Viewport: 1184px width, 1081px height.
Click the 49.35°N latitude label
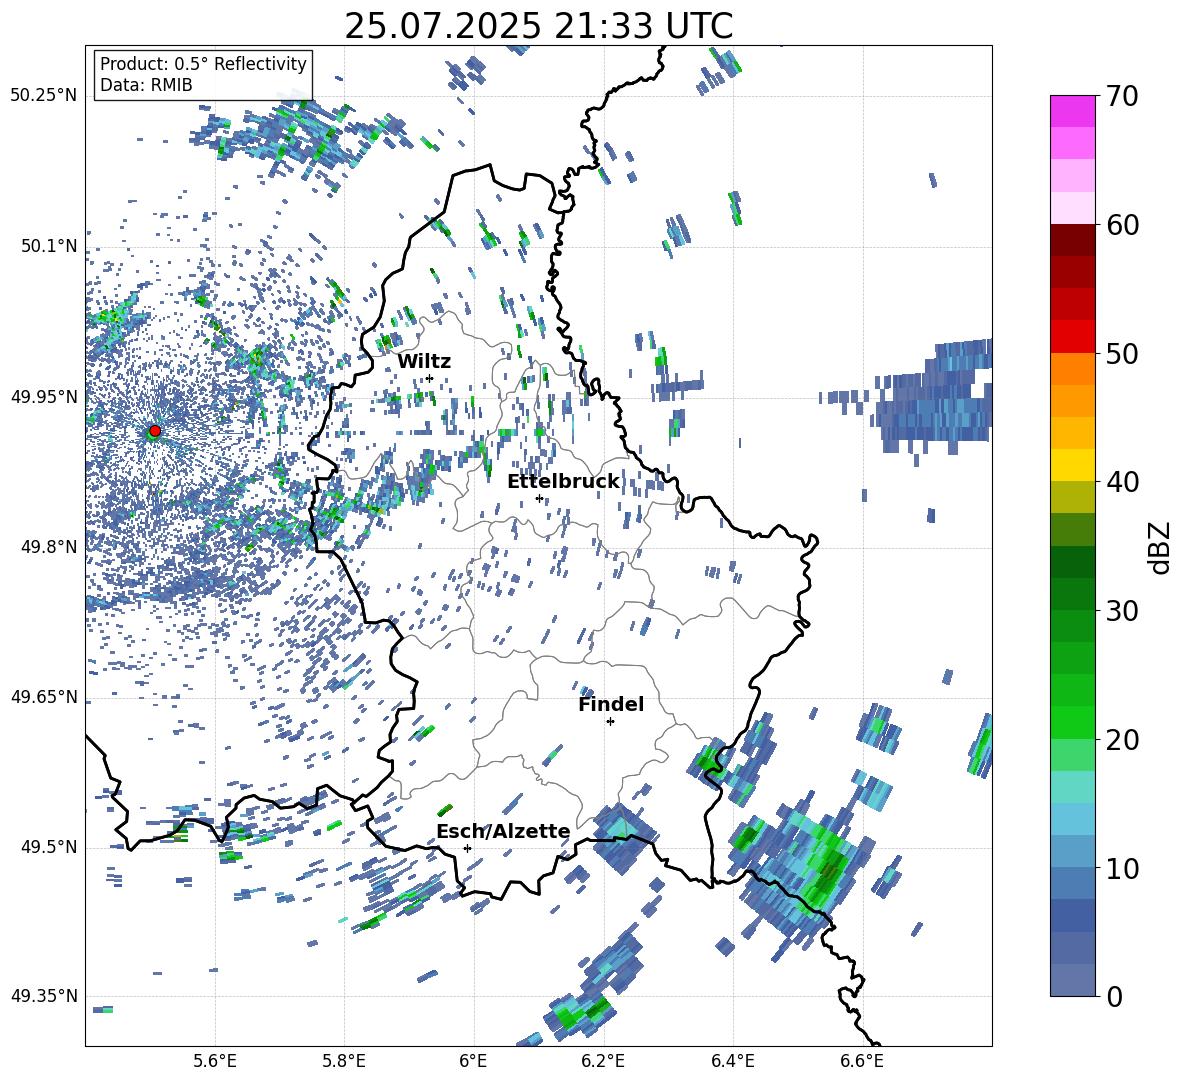click(x=44, y=996)
